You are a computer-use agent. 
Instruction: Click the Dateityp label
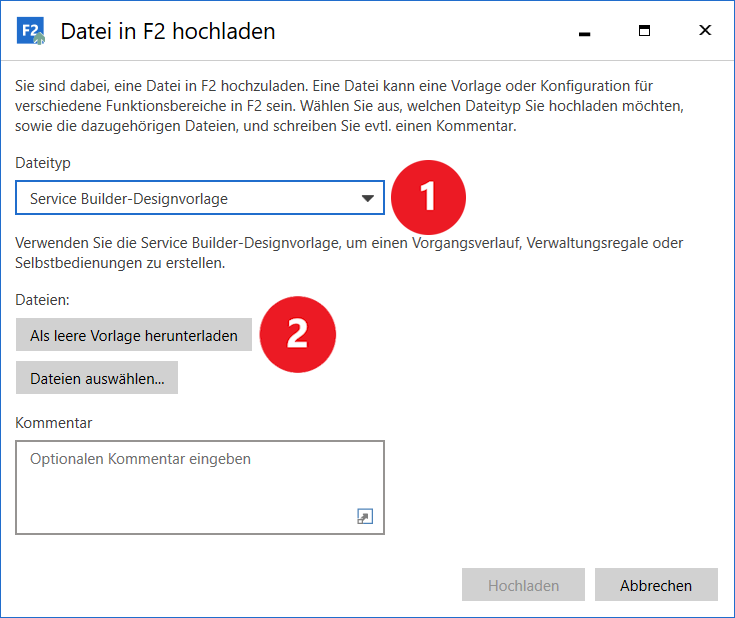pos(43,162)
